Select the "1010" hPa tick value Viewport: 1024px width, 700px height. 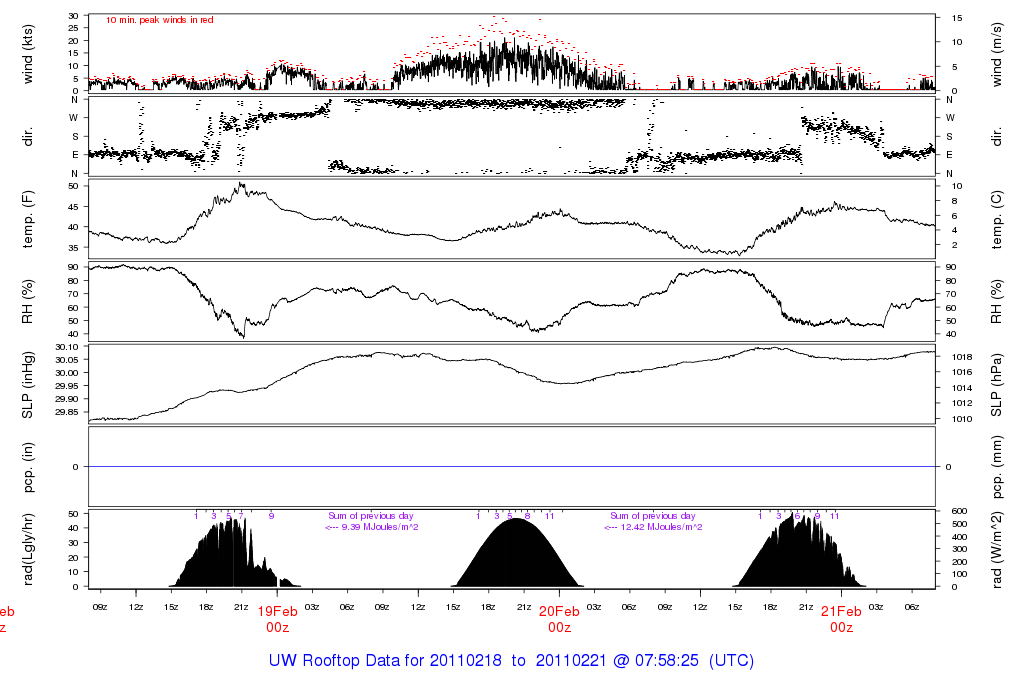[x=962, y=419]
